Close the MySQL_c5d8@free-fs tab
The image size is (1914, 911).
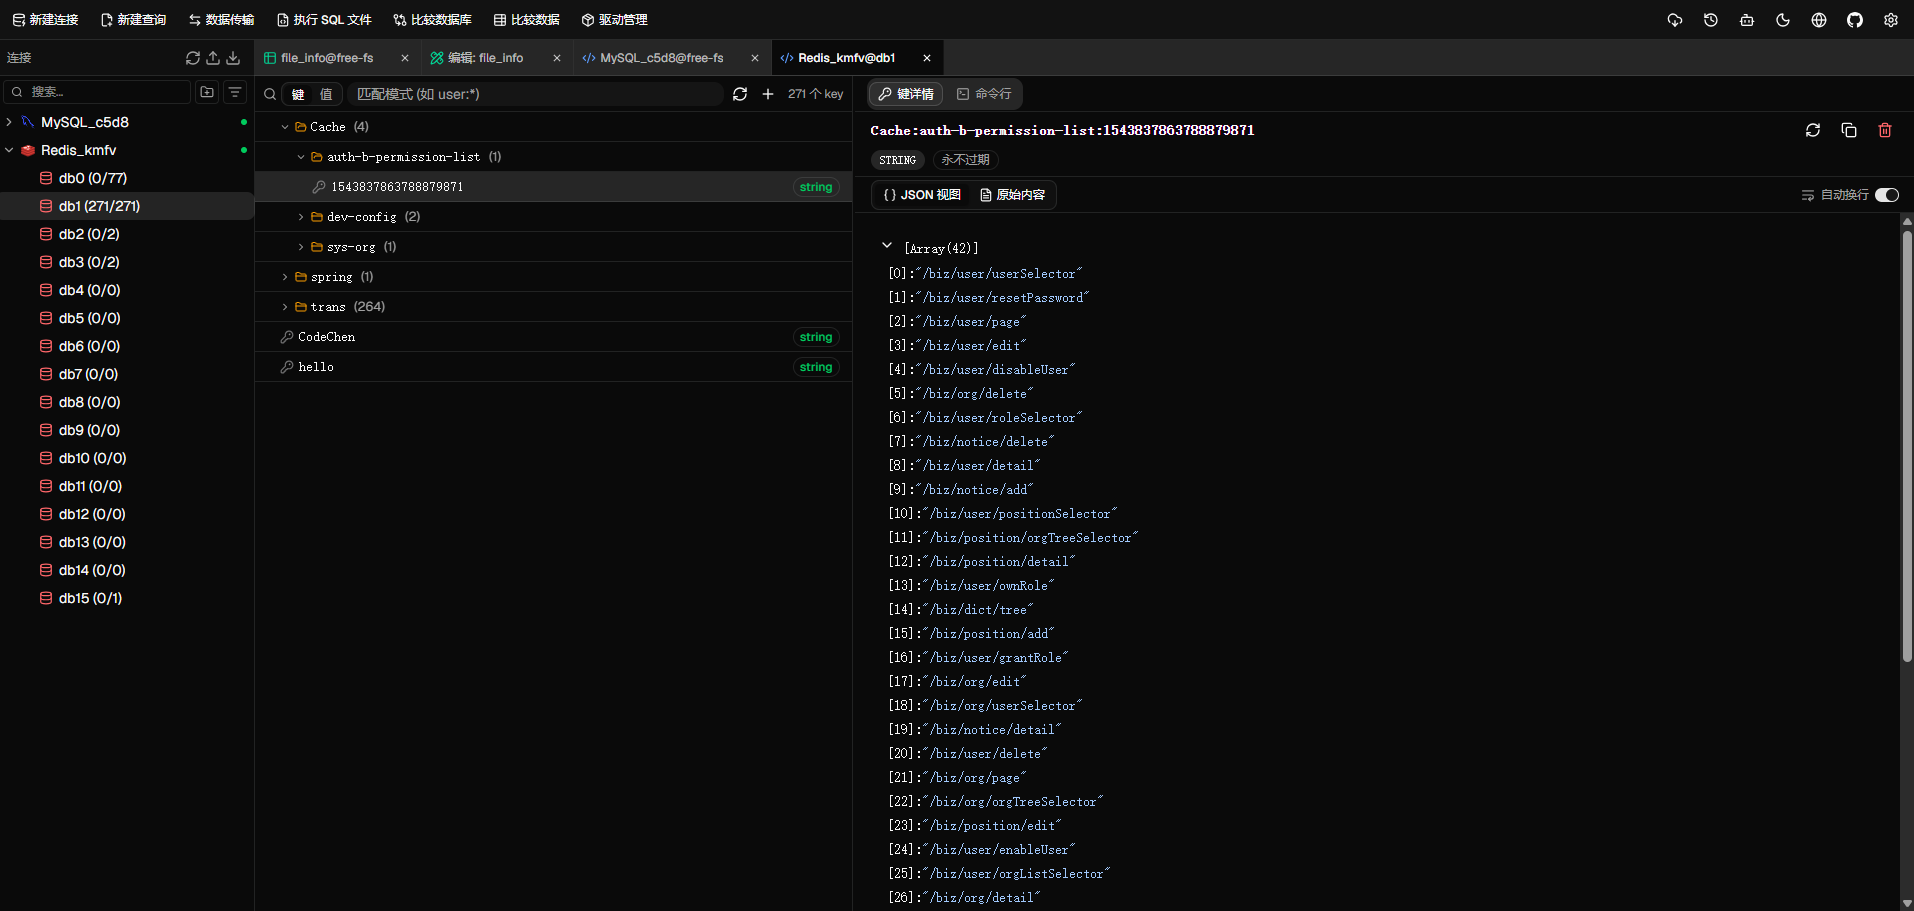click(x=755, y=58)
